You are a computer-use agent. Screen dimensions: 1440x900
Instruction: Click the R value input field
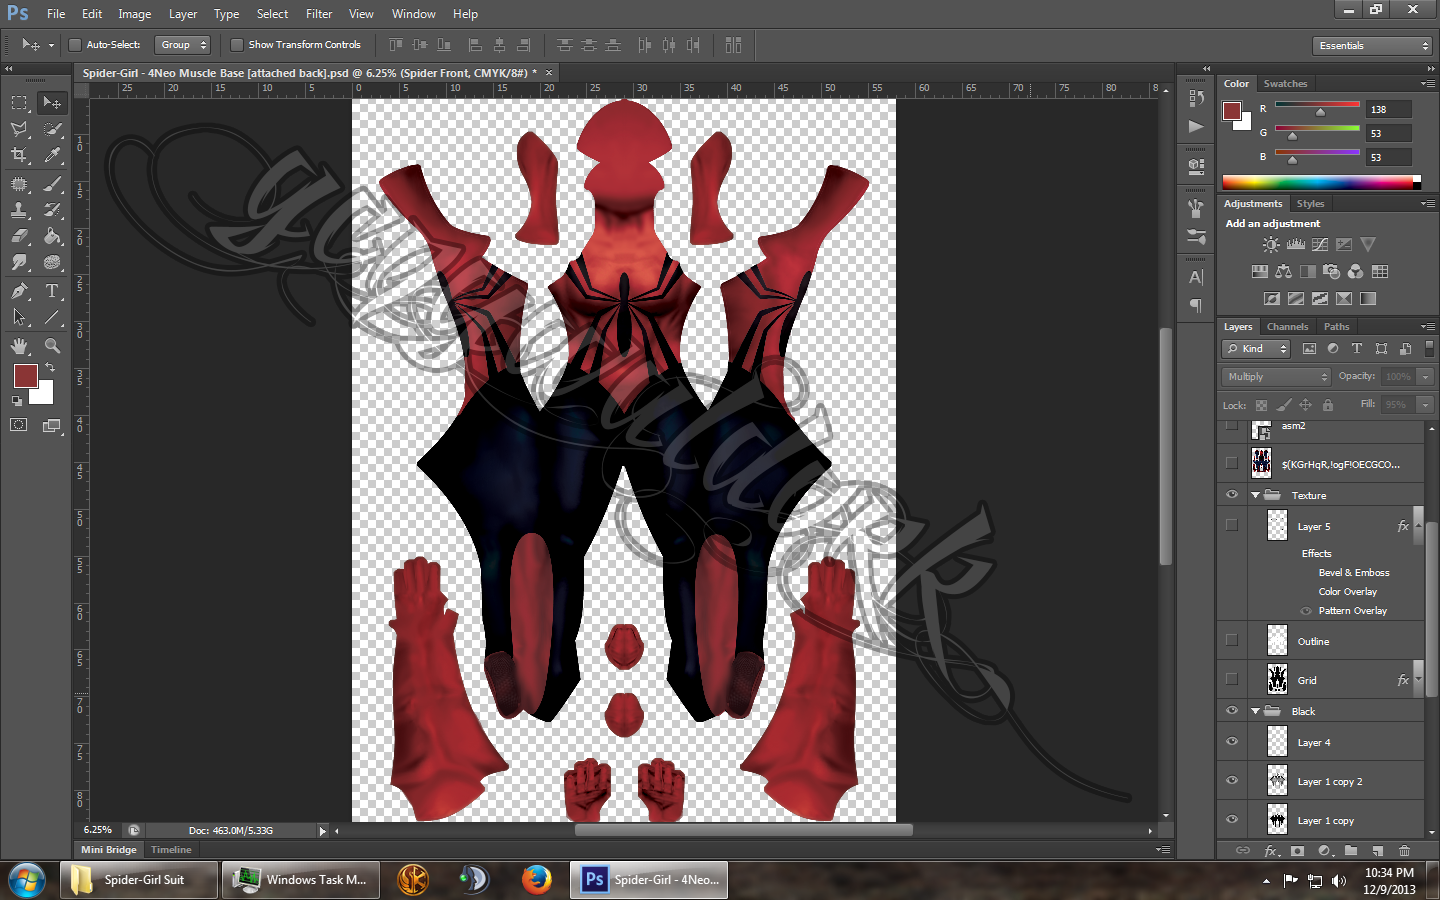pyautogui.click(x=1389, y=109)
